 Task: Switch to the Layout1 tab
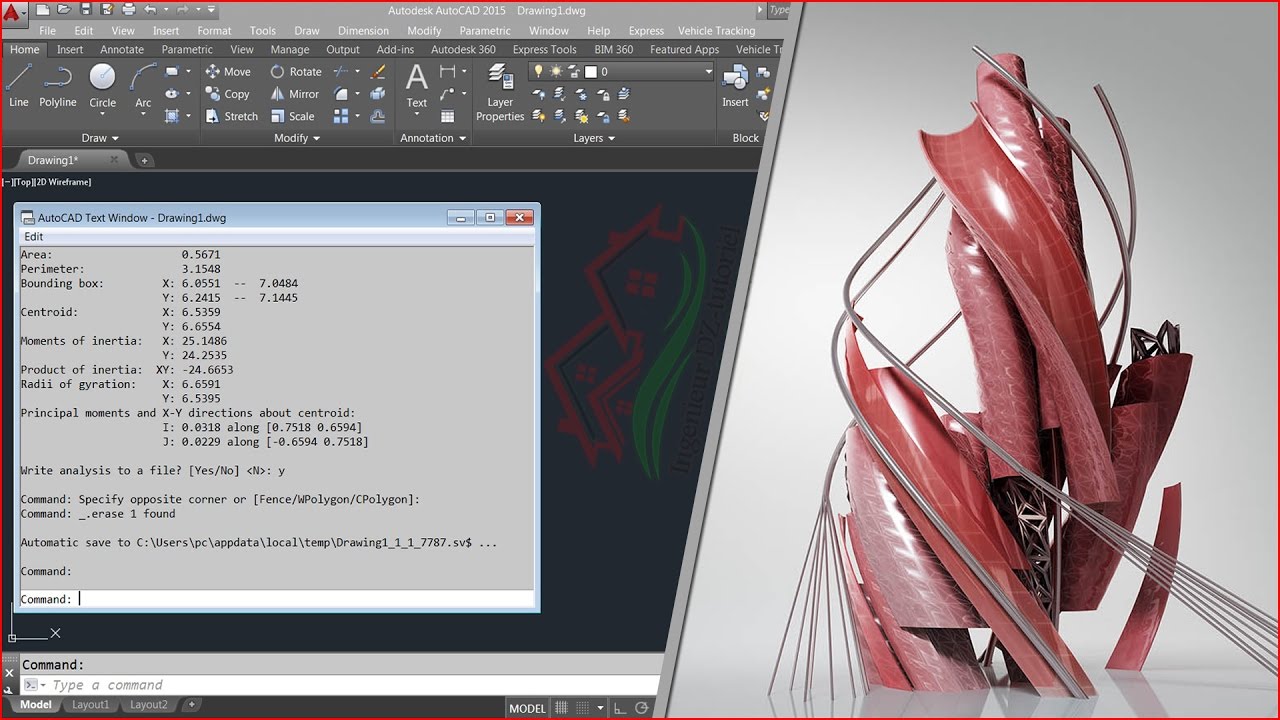90,705
